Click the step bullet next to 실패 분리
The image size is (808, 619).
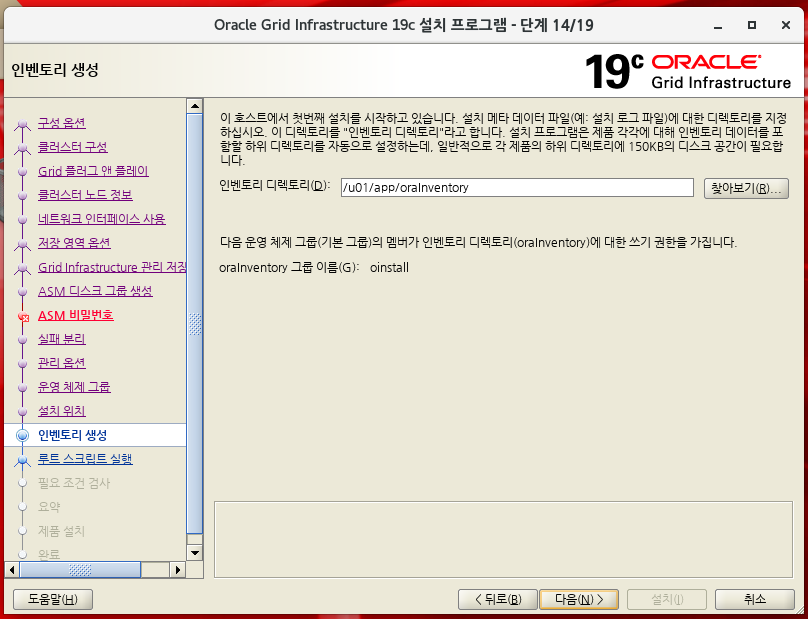[22, 340]
